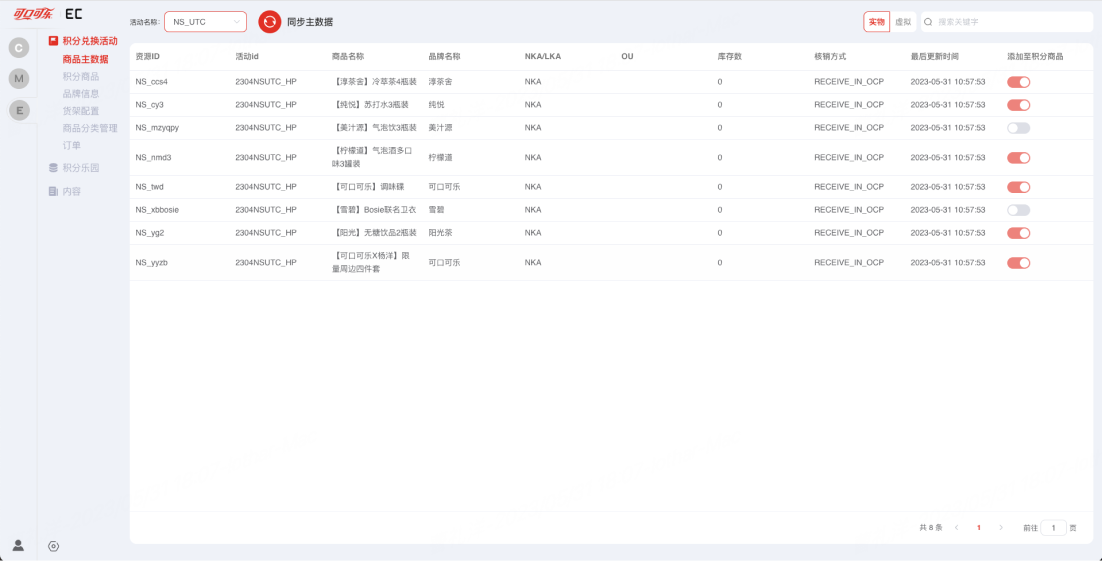The image size is (1102, 561).
Task: Select the C circle sidebar icon
Action: [19, 48]
